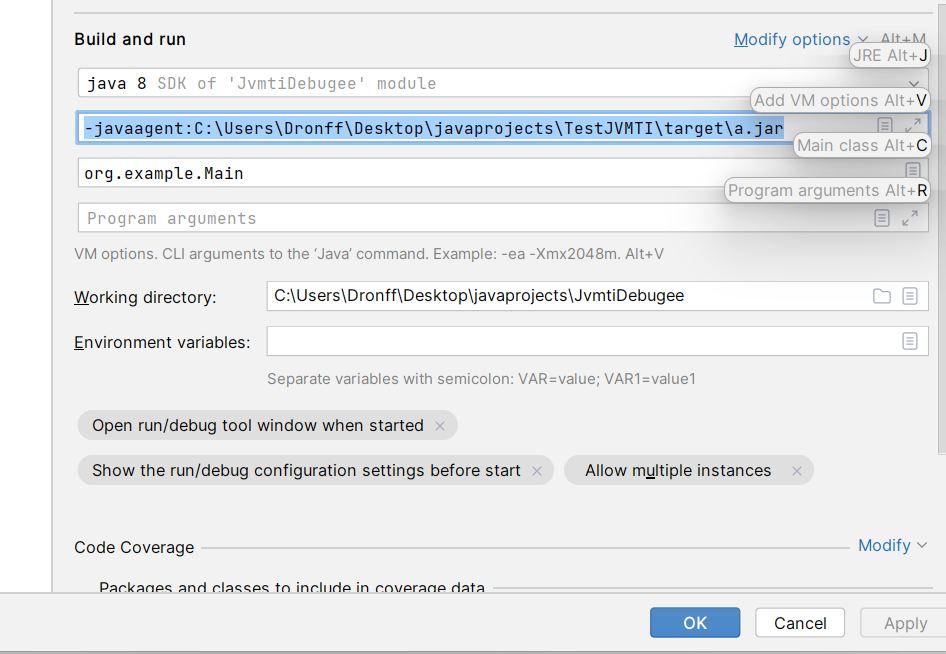Browse for working directory folder

point(881,296)
